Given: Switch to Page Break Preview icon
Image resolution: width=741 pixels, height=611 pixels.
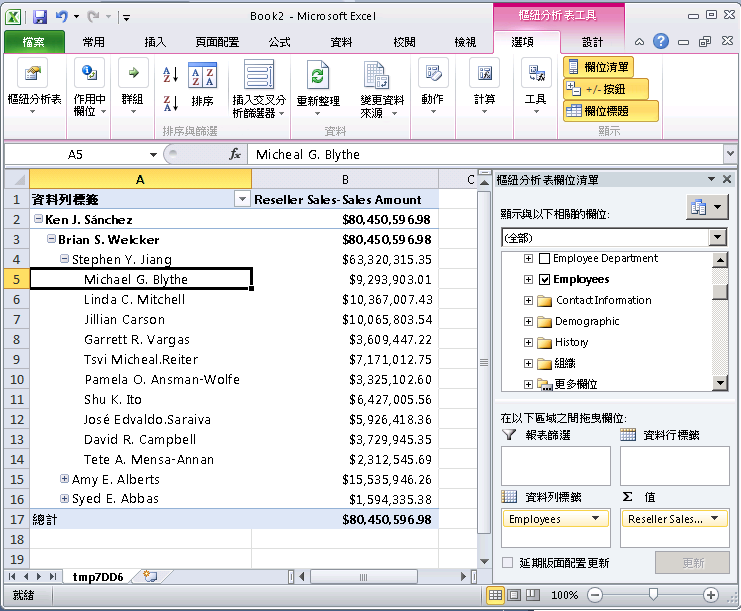Looking at the screenshot, I should coord(533,595).
